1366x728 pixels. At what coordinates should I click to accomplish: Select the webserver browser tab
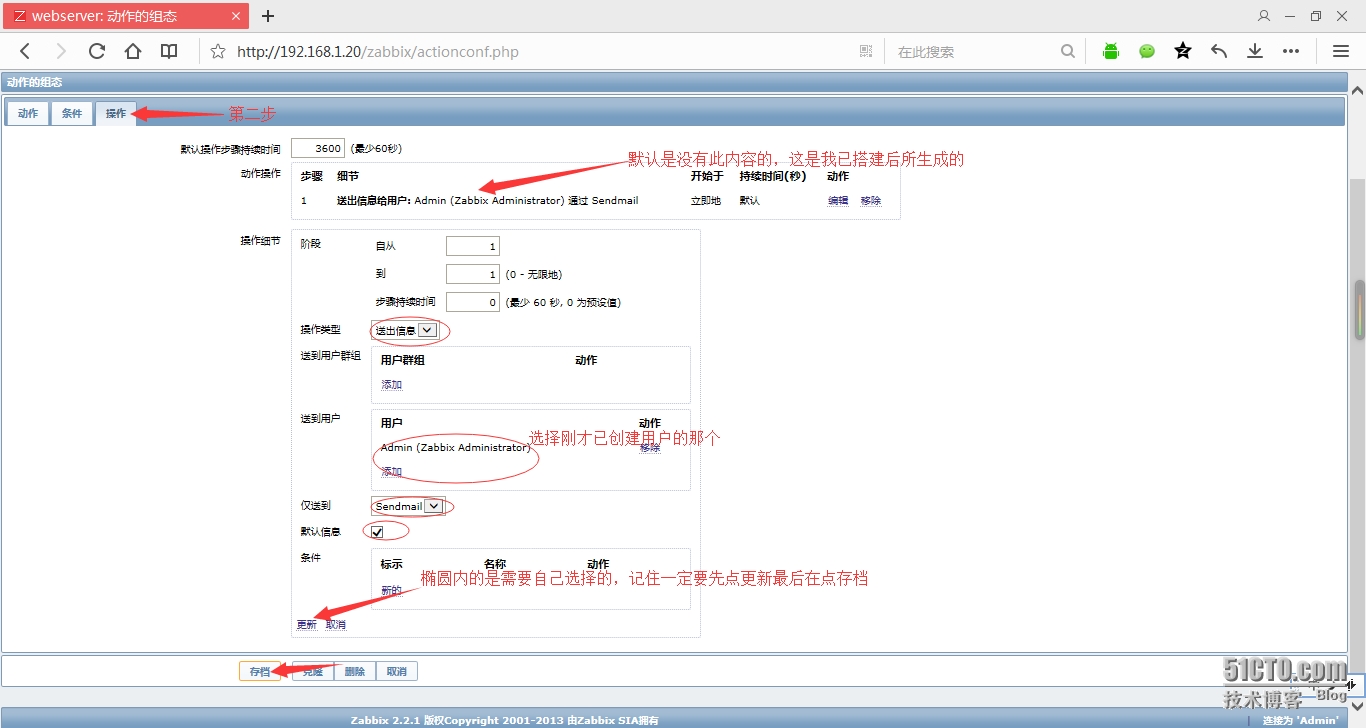(x=126, y=16)
